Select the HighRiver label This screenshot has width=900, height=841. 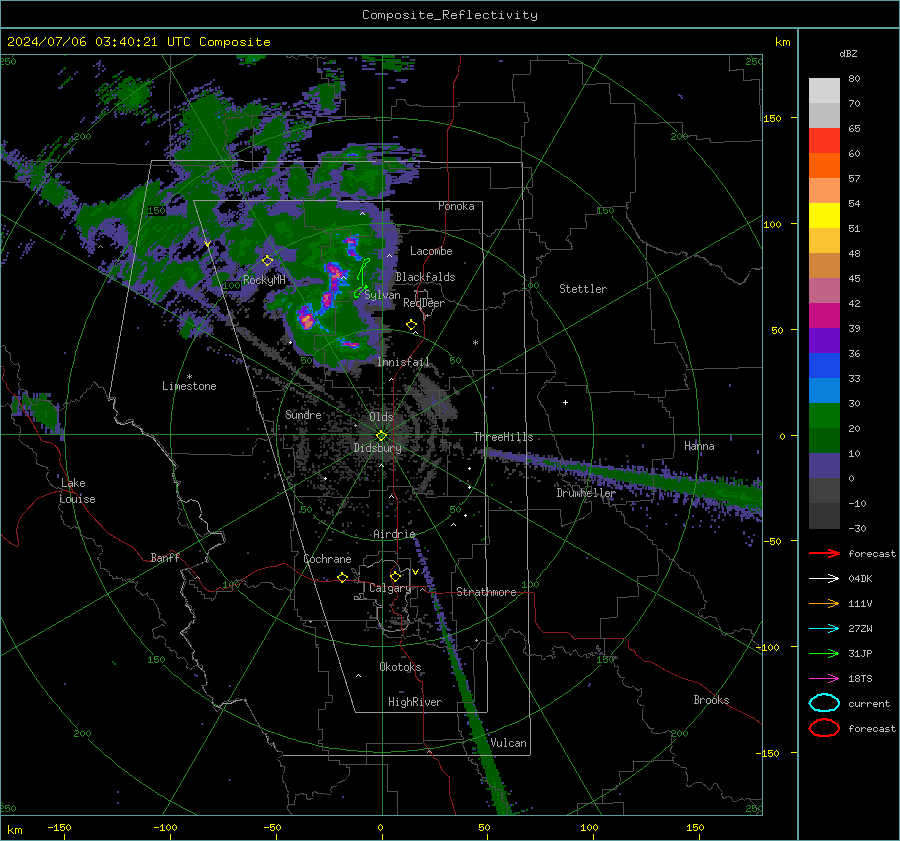click(x=415, y=702)
